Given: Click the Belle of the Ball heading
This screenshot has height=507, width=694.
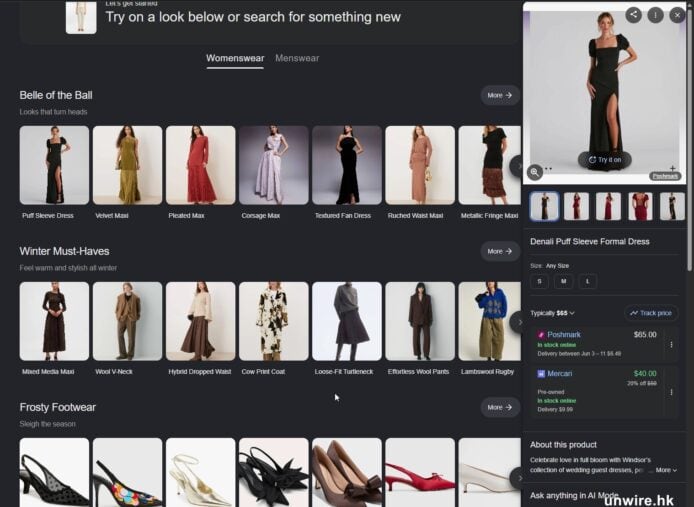Looking at the screenshot, I should coord(56,95).
